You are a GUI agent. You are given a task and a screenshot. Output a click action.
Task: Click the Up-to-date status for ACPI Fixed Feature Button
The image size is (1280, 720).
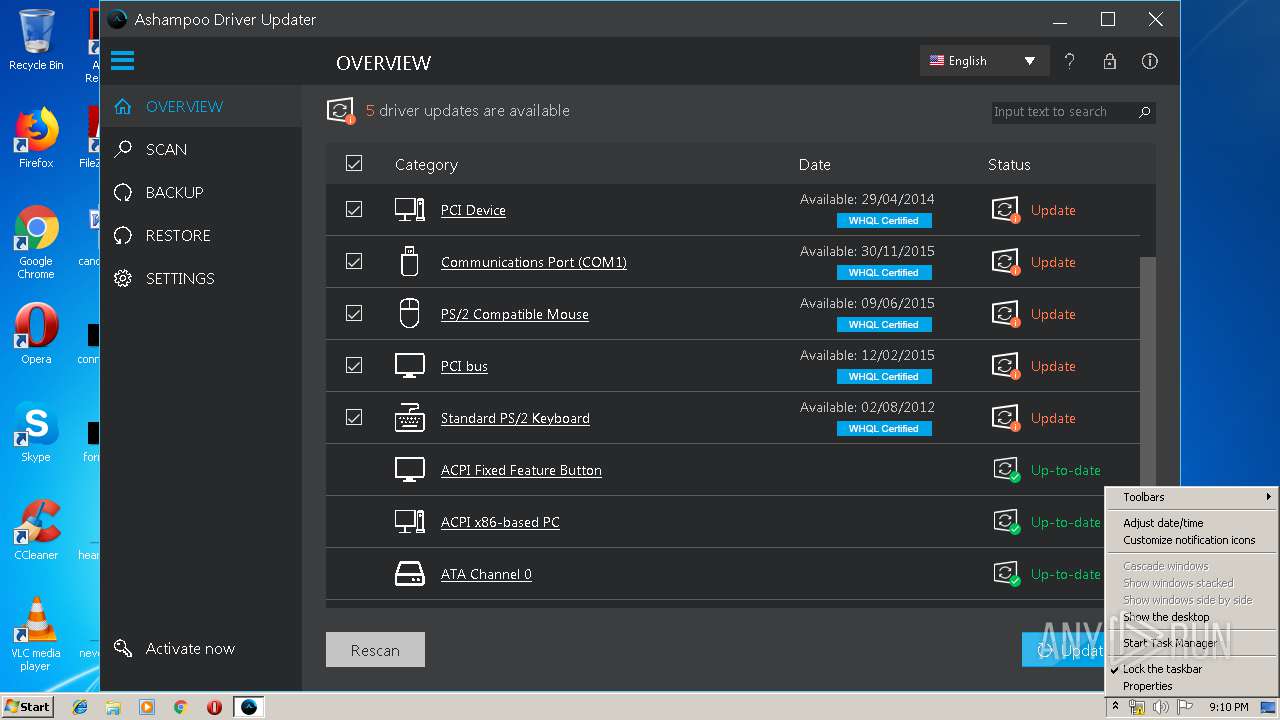click(x=1065, y=470)
